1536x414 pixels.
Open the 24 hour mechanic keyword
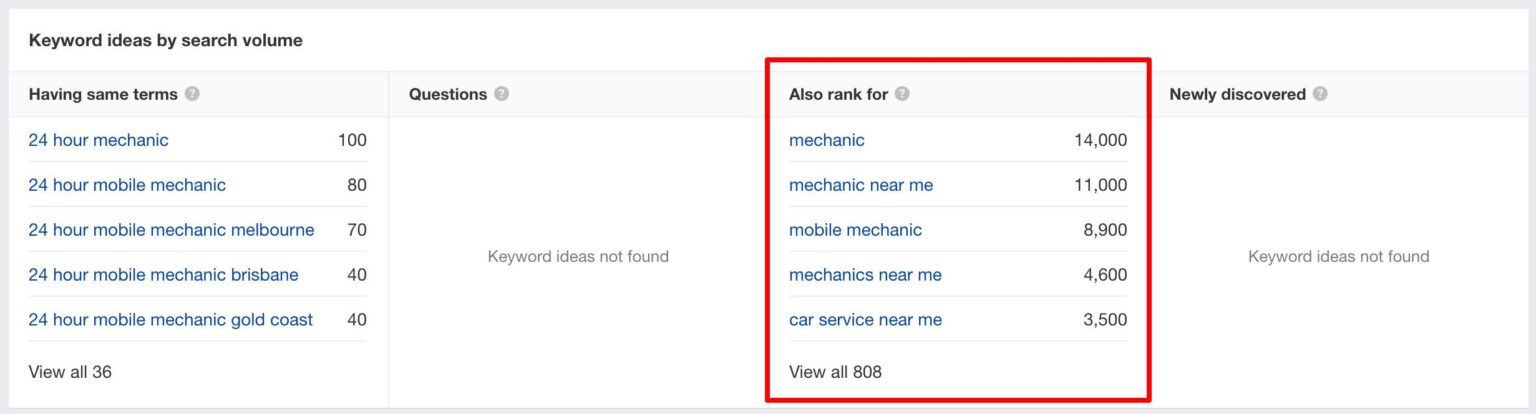click(98, 140)
